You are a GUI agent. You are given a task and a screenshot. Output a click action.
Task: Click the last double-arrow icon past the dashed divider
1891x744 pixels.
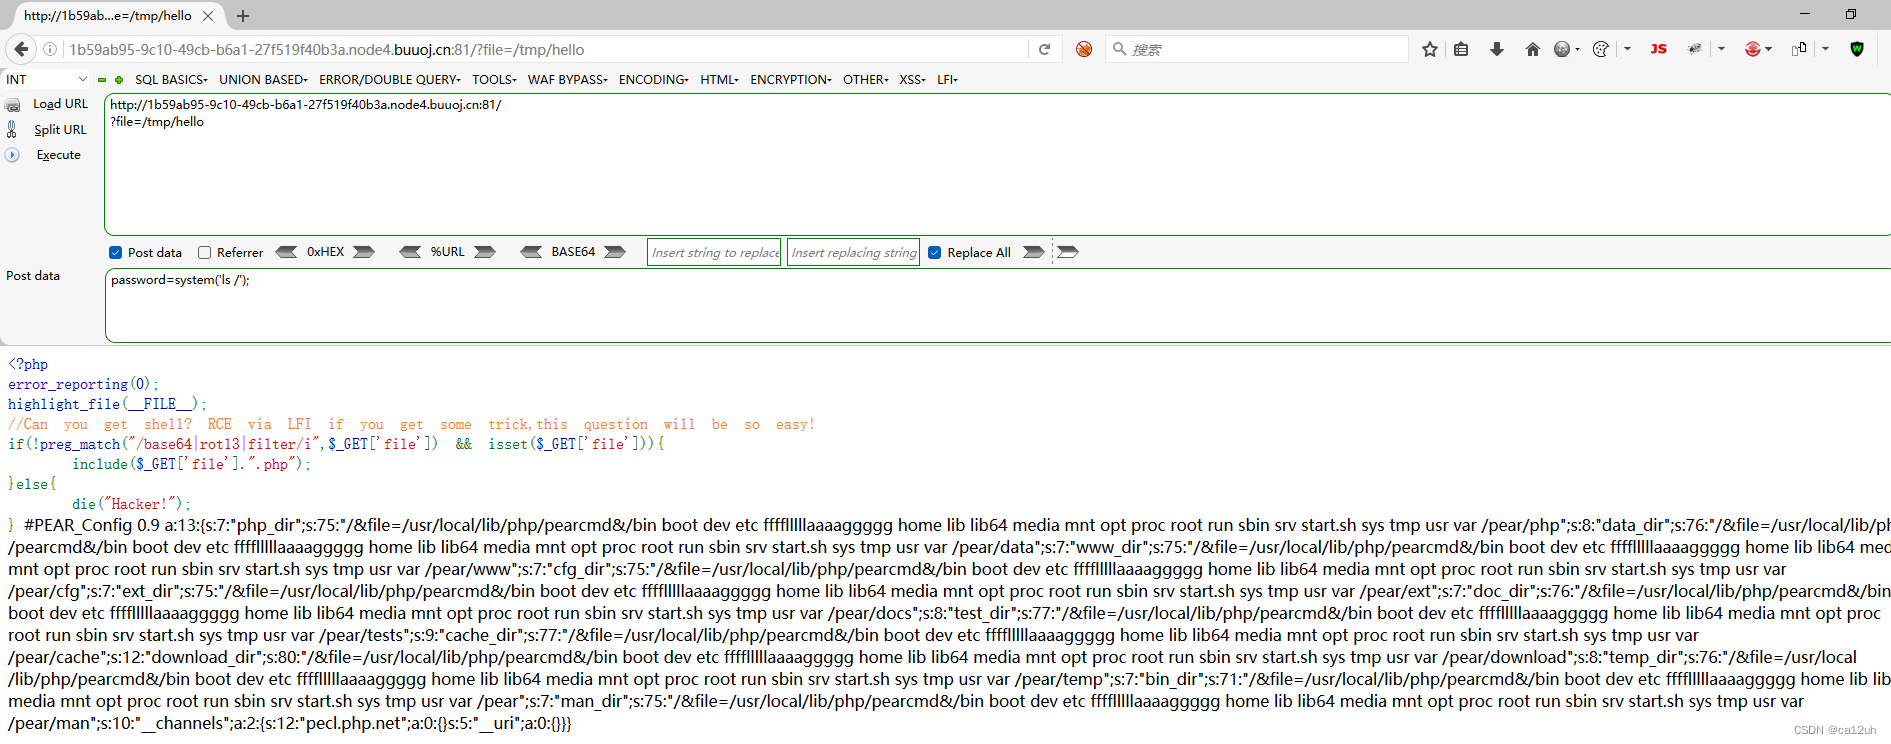(1068, 252)
